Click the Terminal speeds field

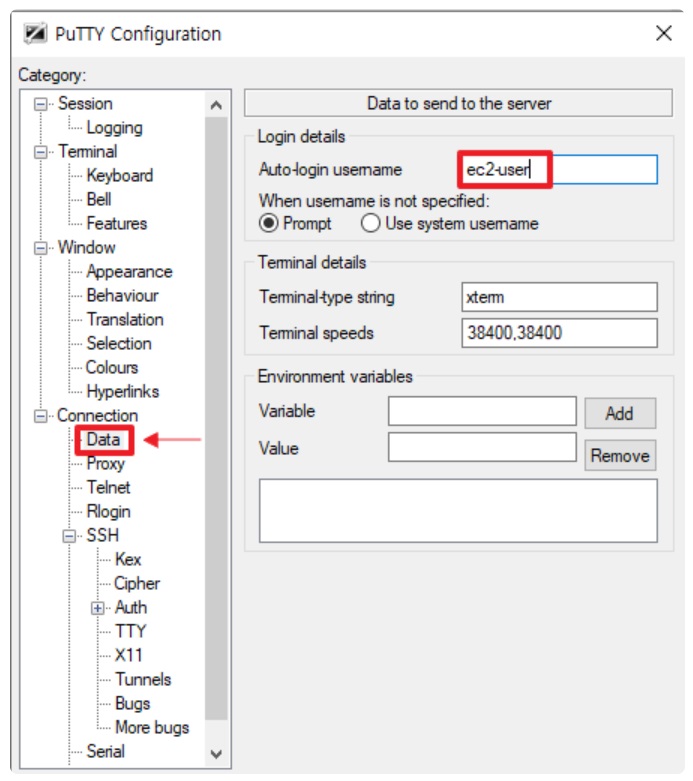click(x=559, y=333)
